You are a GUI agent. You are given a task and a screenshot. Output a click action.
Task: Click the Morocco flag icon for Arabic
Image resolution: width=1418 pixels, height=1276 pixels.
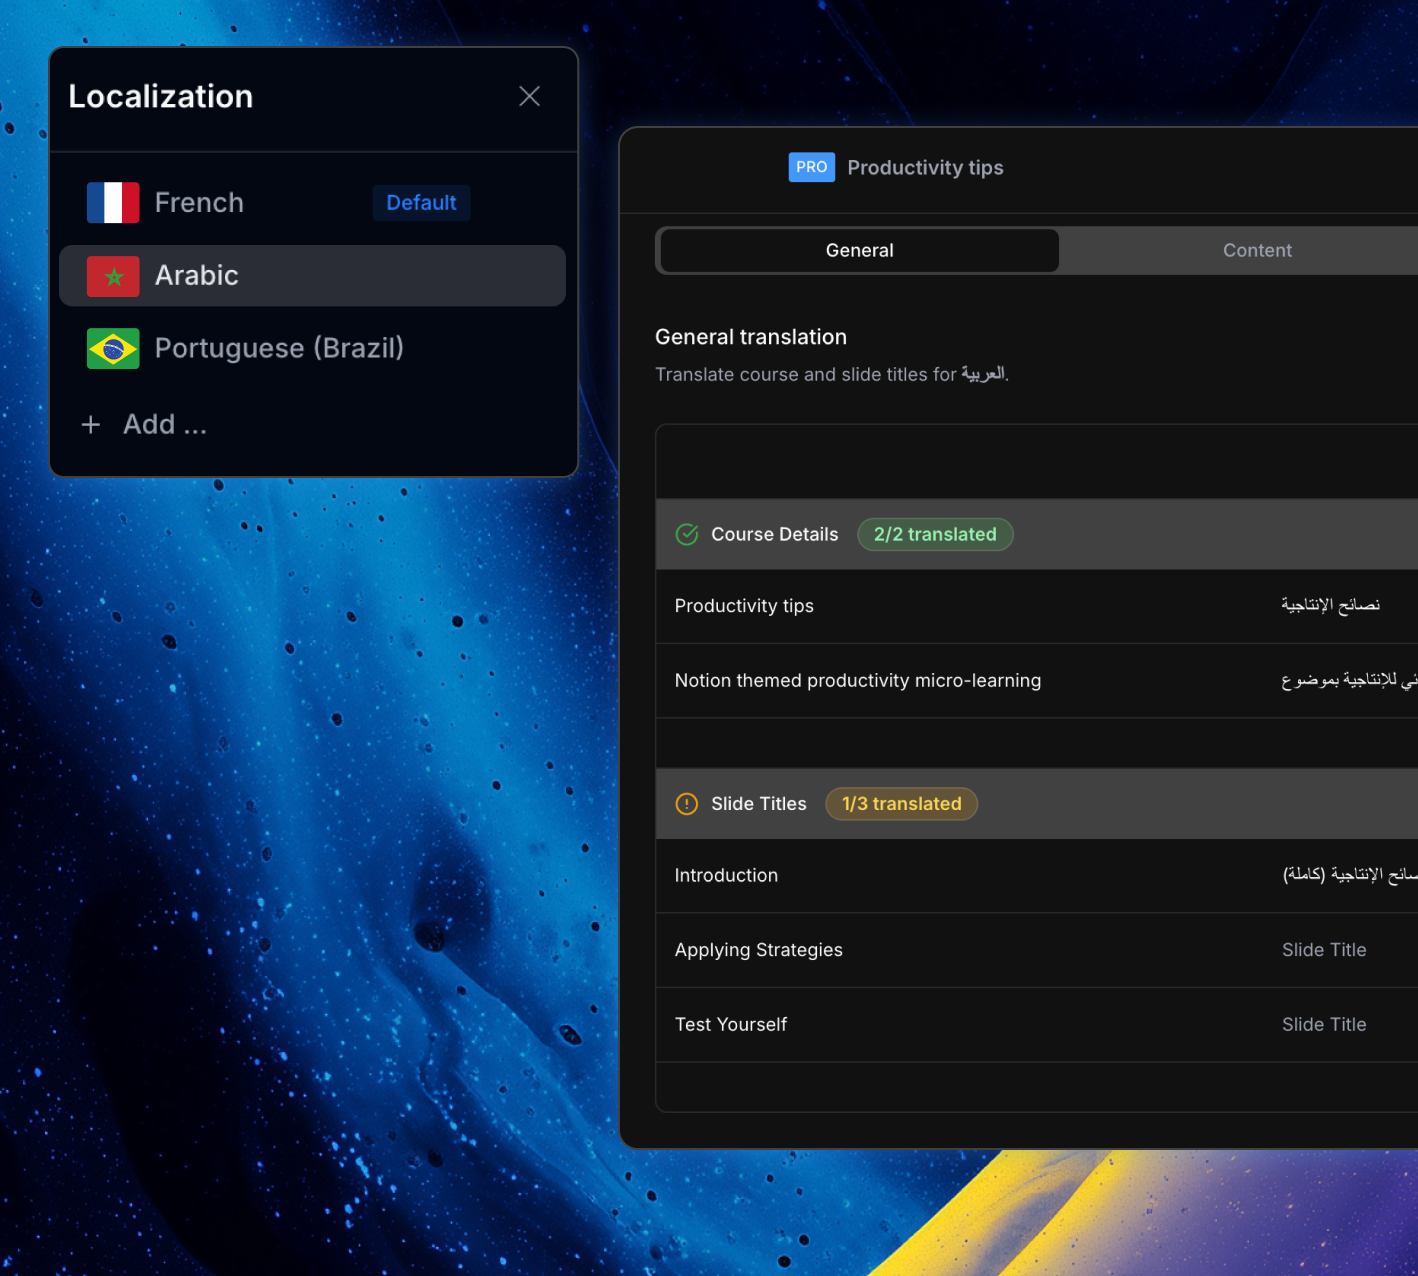pyautogui.click(x=113, y=276)
